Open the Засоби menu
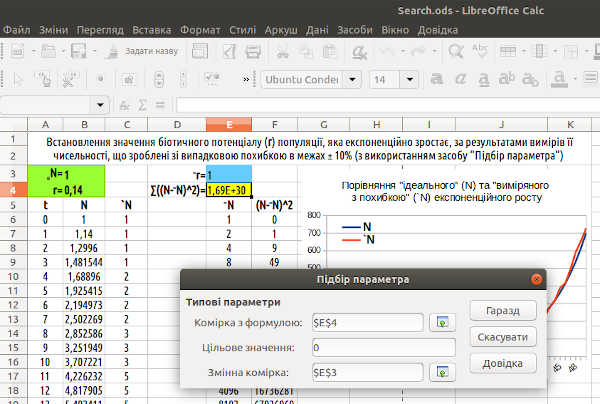Viewport: 600px width, 404px height. pos(355,30)
